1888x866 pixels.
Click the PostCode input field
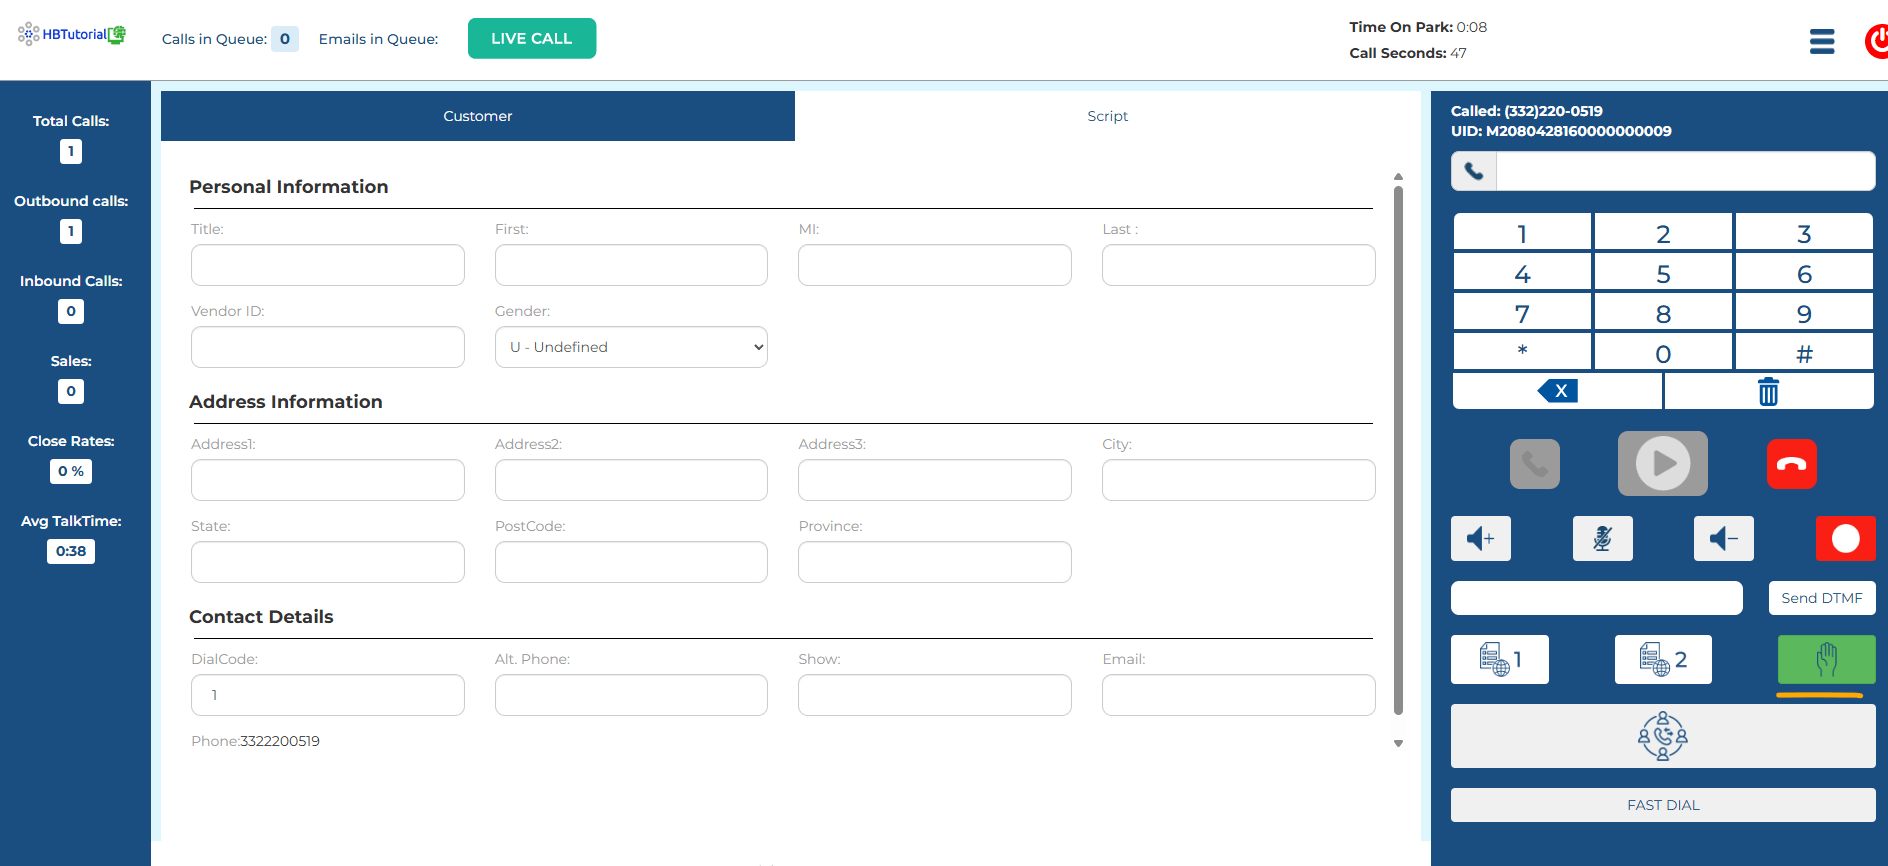tap(631, 562)
